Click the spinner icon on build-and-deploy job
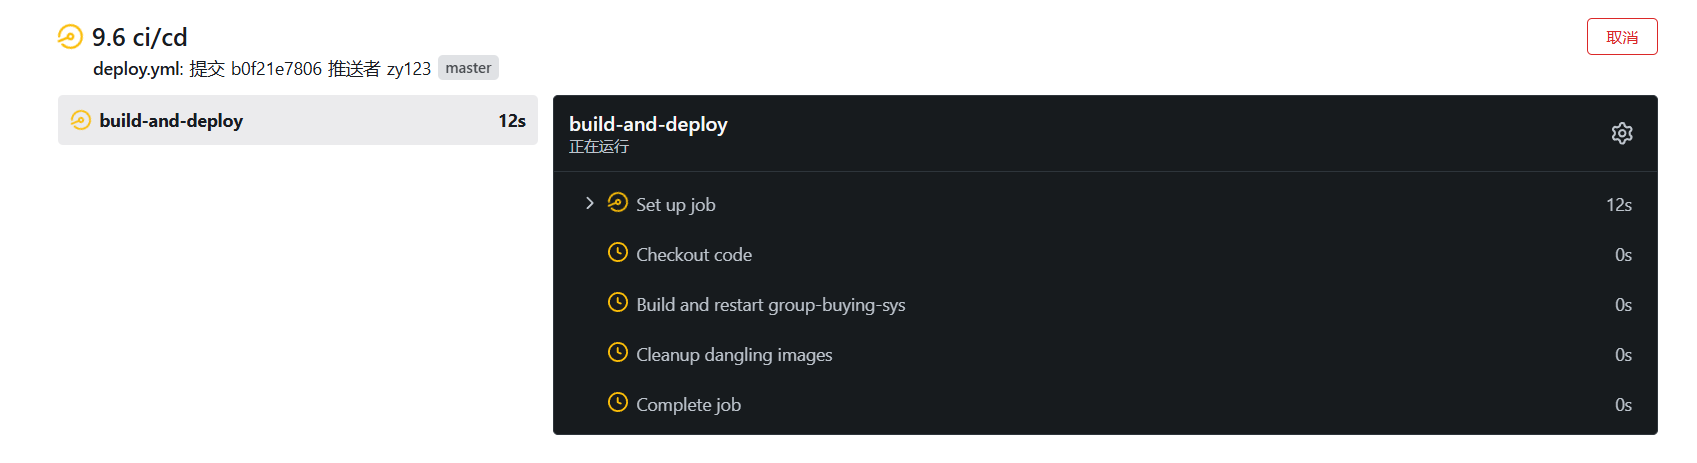Screen dimensions: 1697x463 pyautogui.click(x=81, y=120)
